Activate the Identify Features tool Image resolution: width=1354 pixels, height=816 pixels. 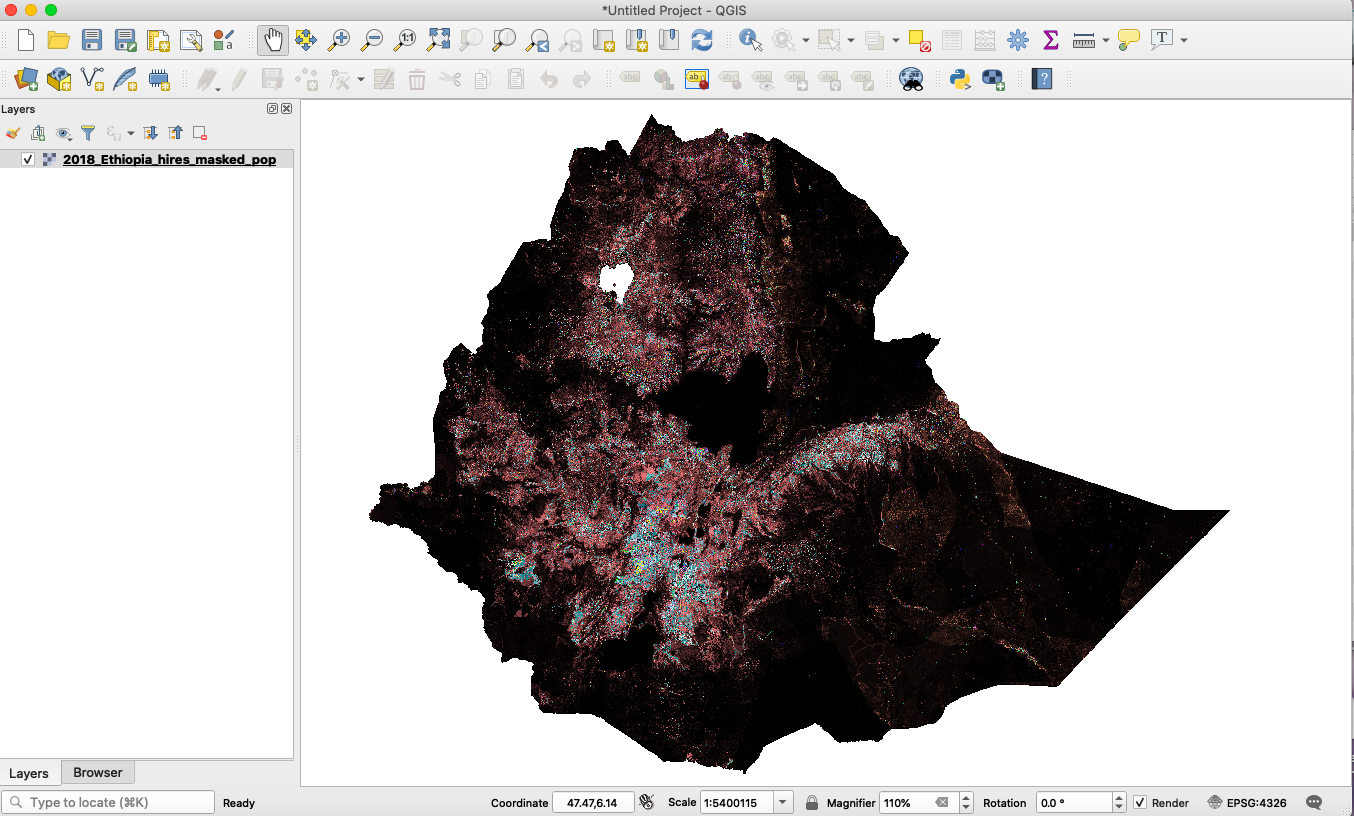(749, 40)
